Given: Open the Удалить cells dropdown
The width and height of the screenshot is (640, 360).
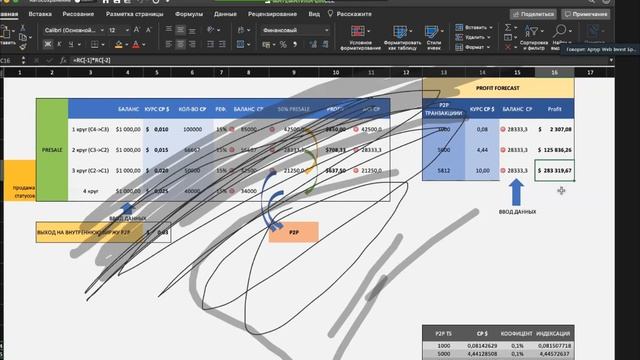Looking at the screenshot, I should click(x=473, y=37).
